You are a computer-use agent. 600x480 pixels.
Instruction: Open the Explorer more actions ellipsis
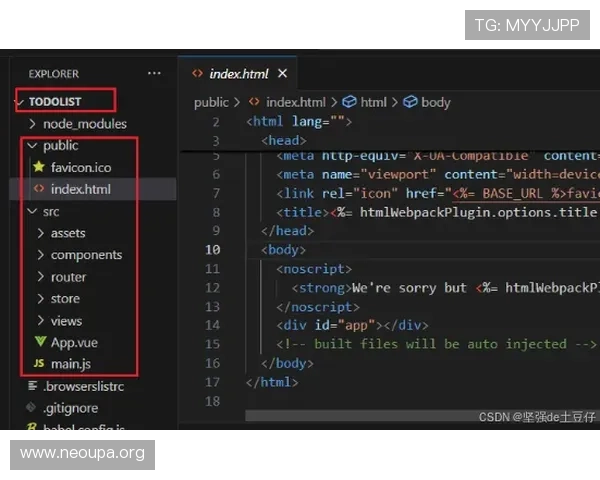pyautogui.click(x=153, y=74)
